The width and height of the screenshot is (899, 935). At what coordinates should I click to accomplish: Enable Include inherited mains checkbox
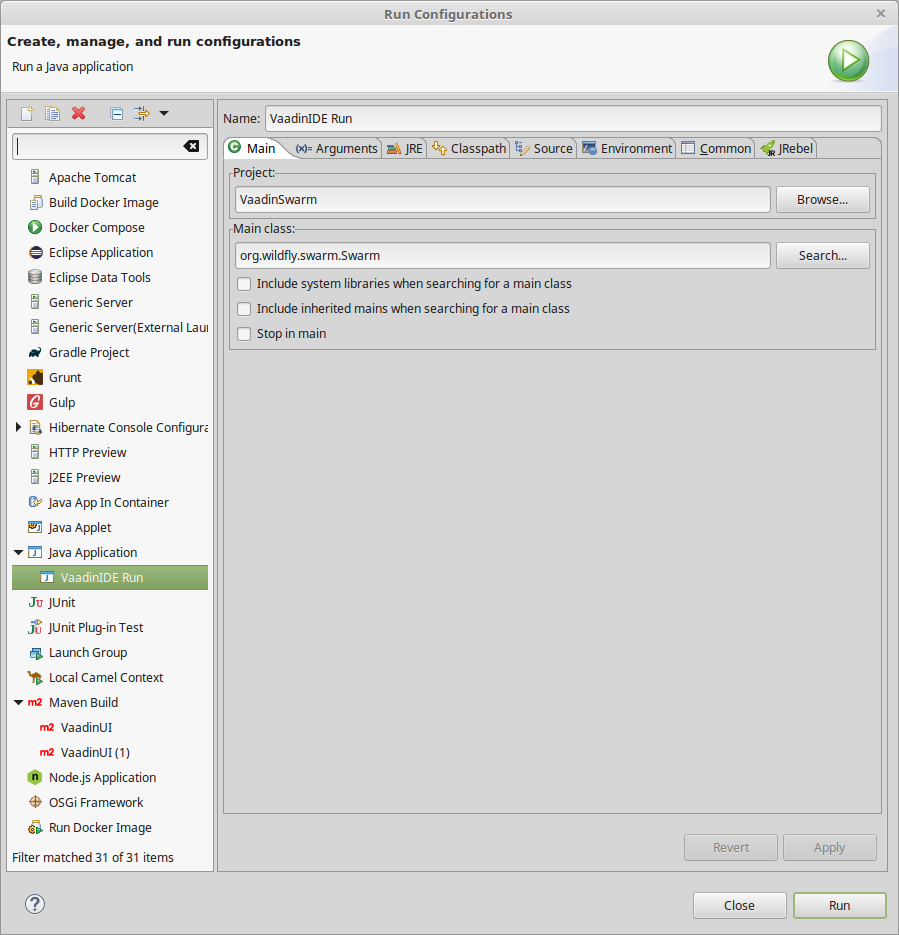pos(244,309)
